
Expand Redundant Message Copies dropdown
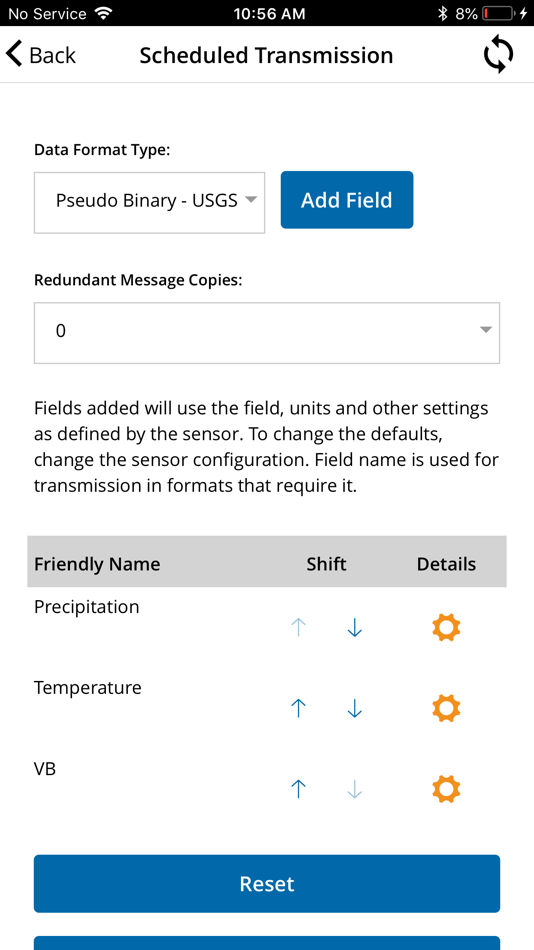[267, 333]
